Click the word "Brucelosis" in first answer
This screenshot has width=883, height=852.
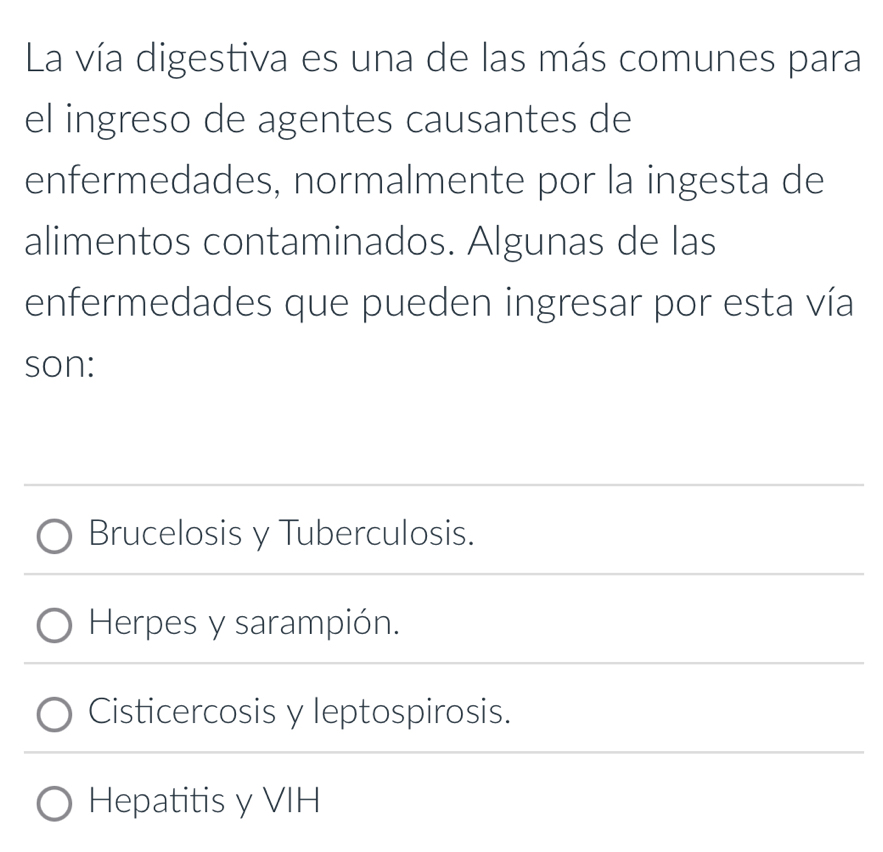(165, 533)
